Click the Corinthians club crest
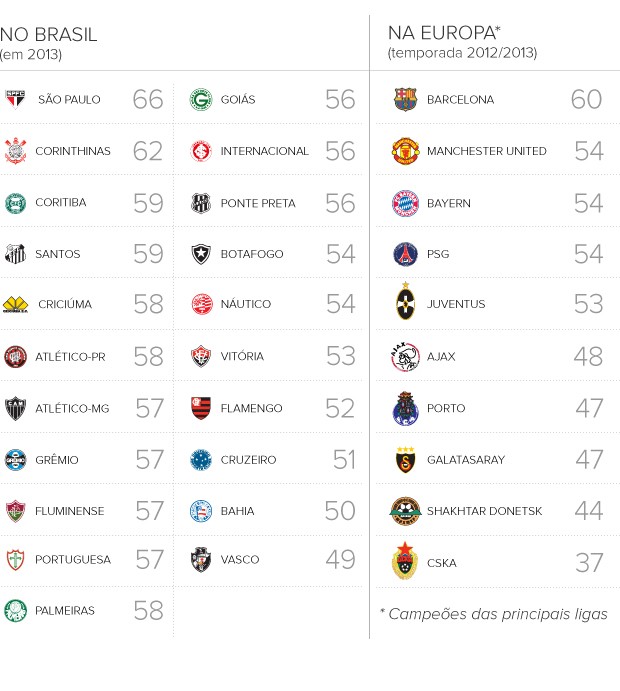Viewport: 620px width, 691px height. (x=15, y=151)
